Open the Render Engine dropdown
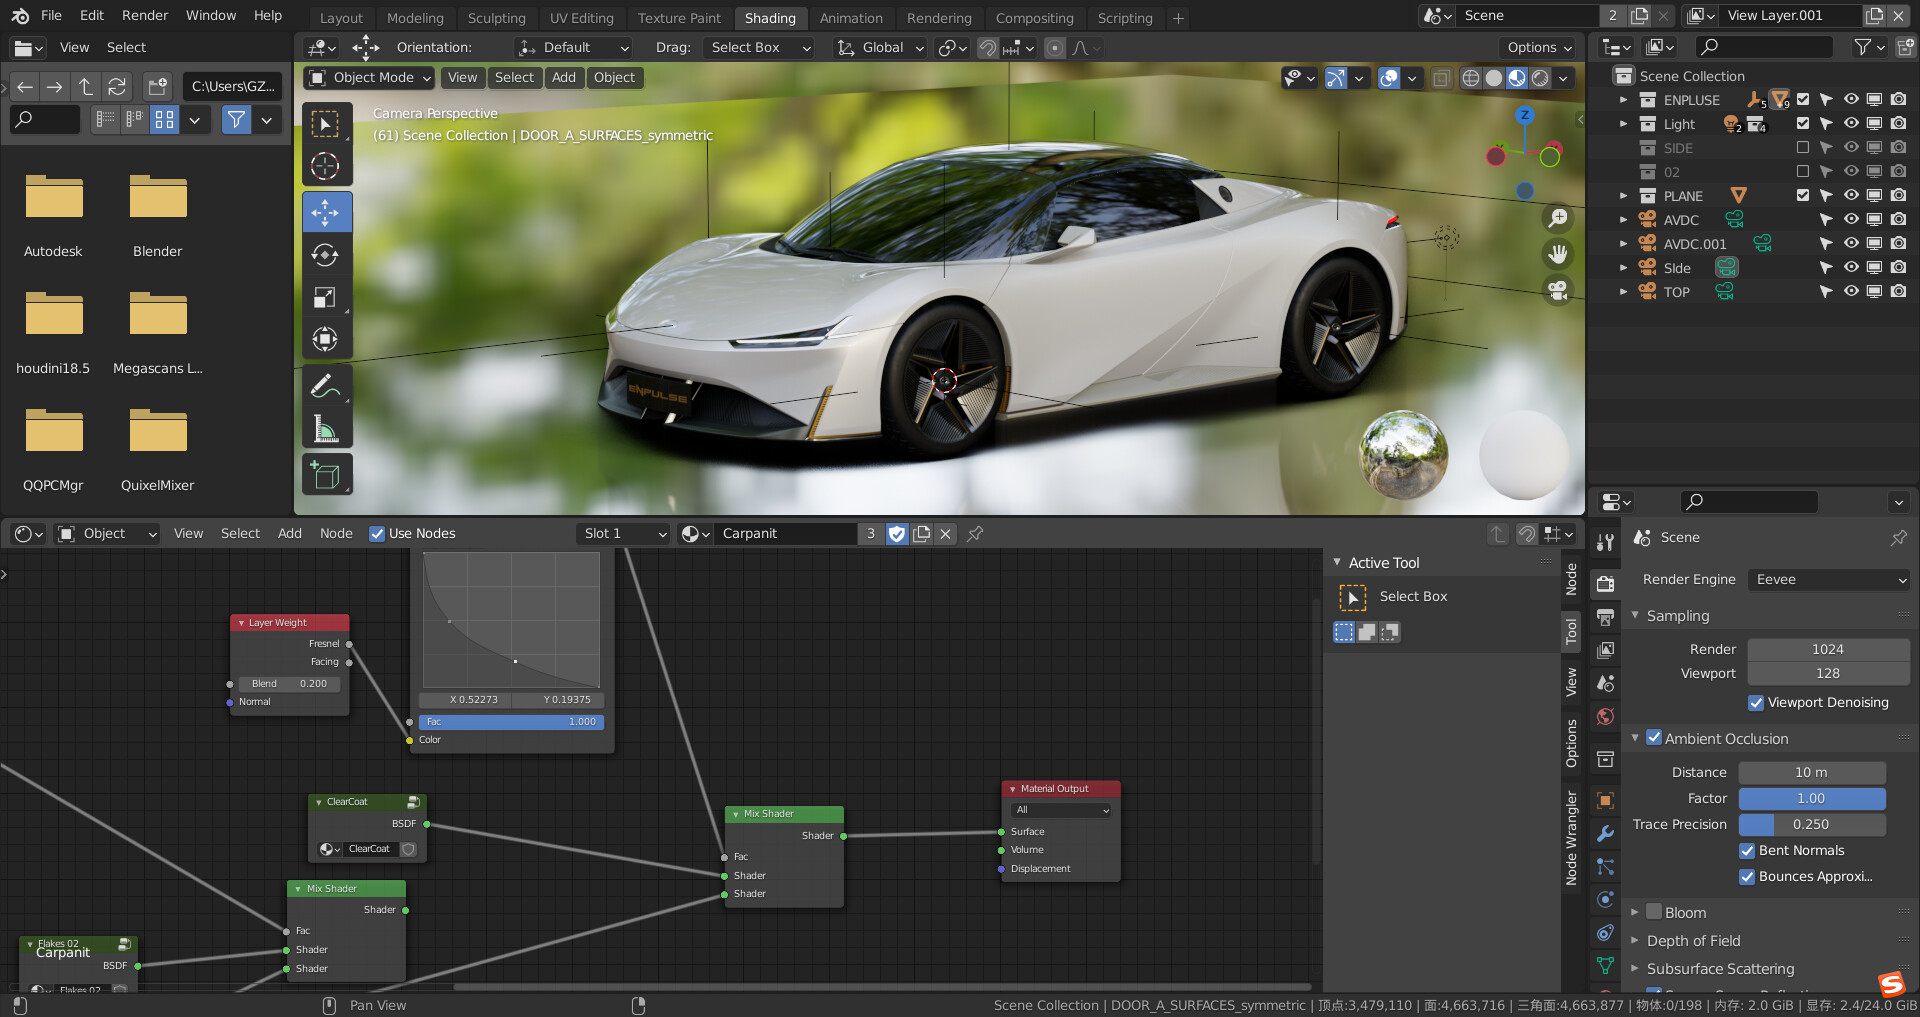The image size is (1920, 1017). [1828, 579]
